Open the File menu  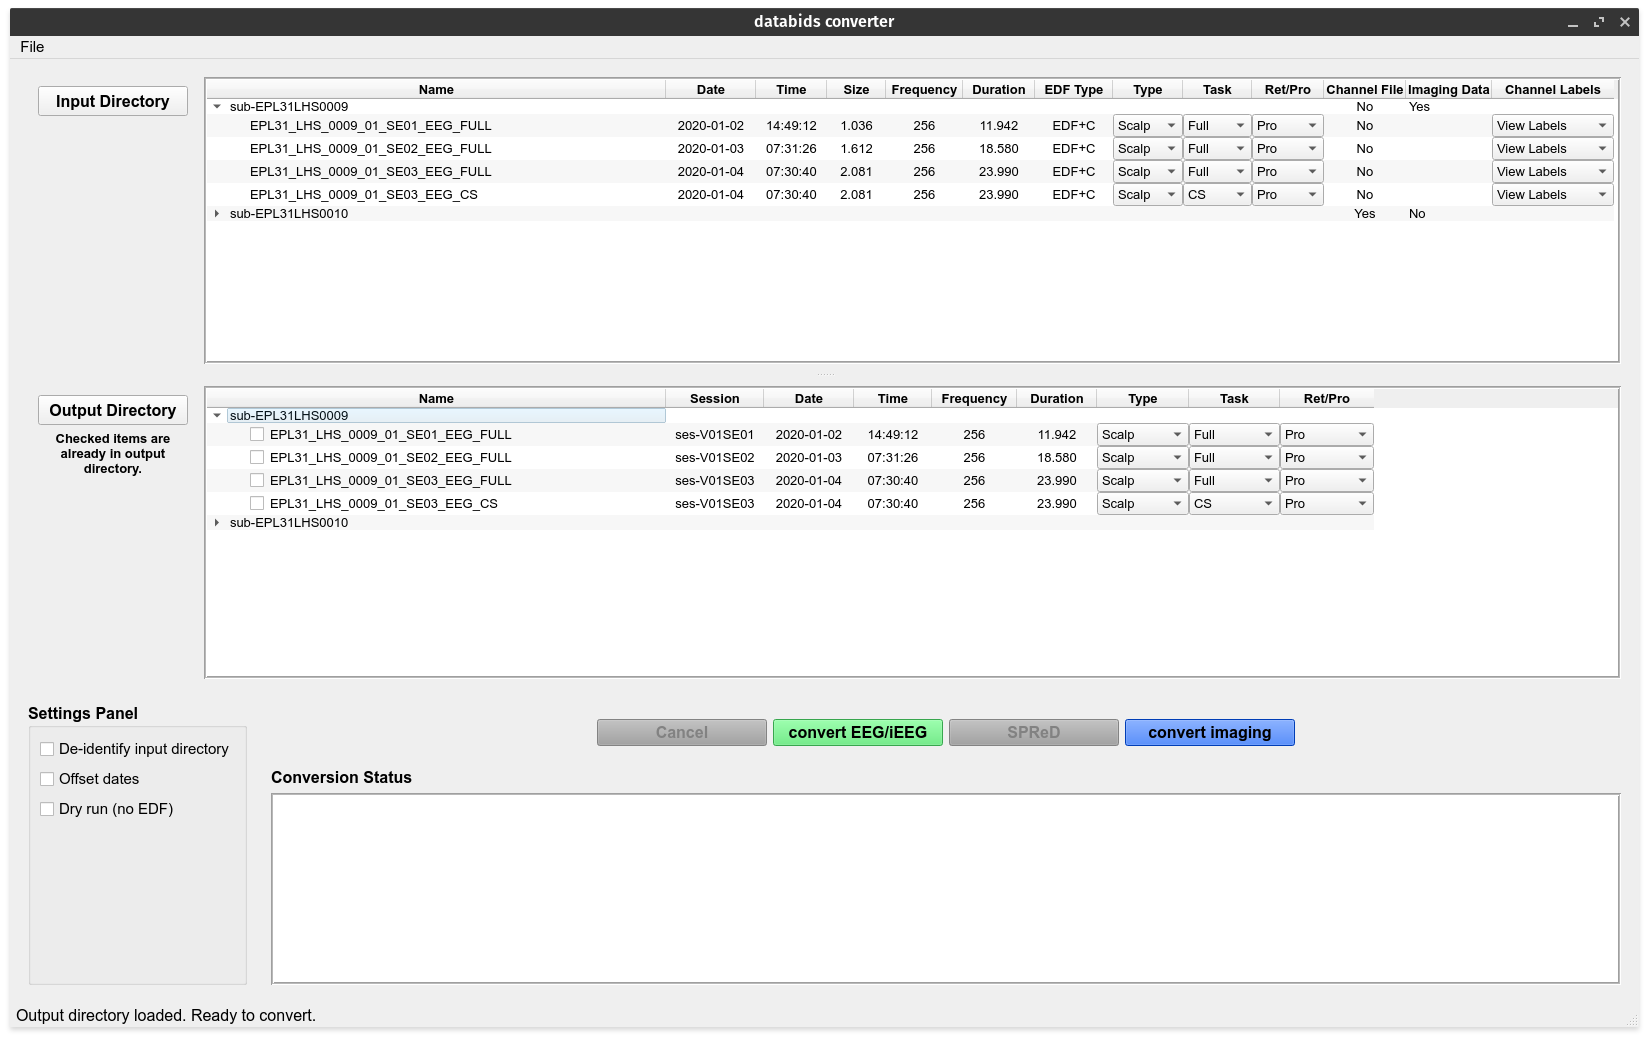pos(32,47)
